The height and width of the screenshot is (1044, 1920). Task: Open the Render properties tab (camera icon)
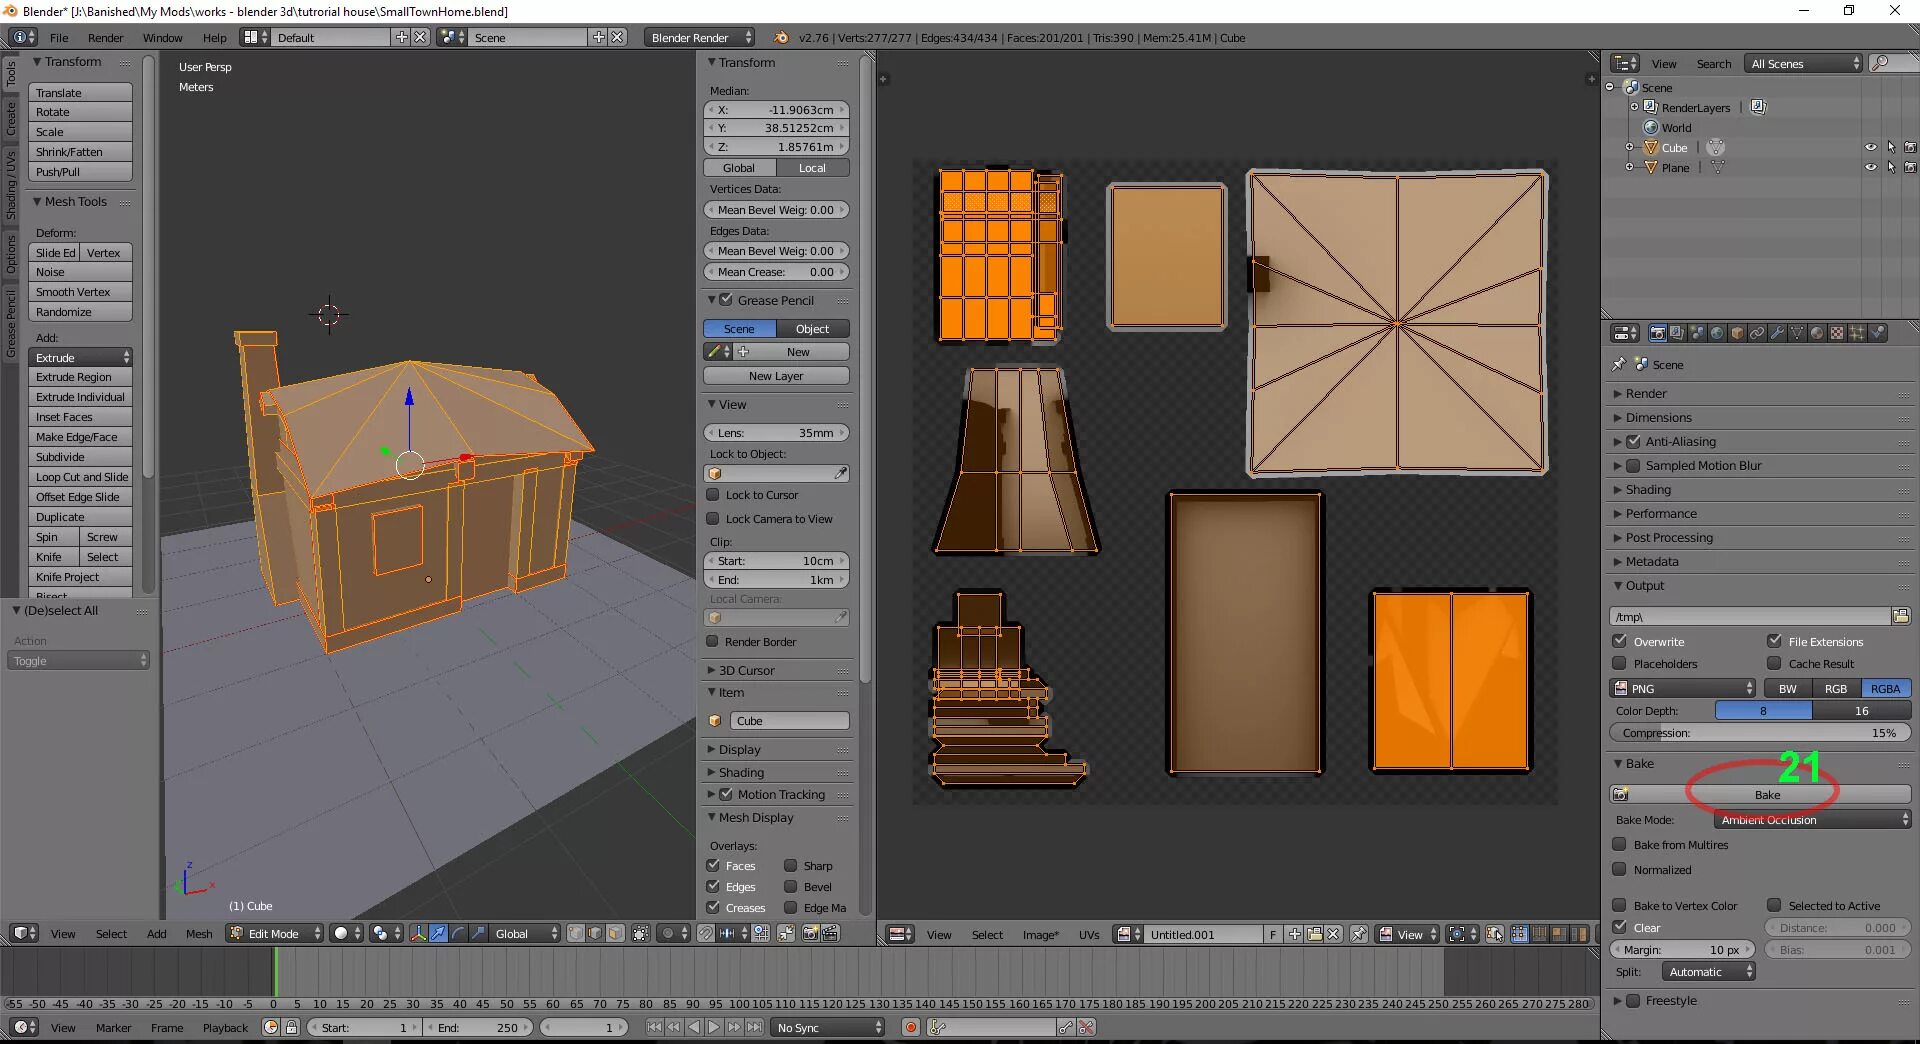[x=1657, y=333]
